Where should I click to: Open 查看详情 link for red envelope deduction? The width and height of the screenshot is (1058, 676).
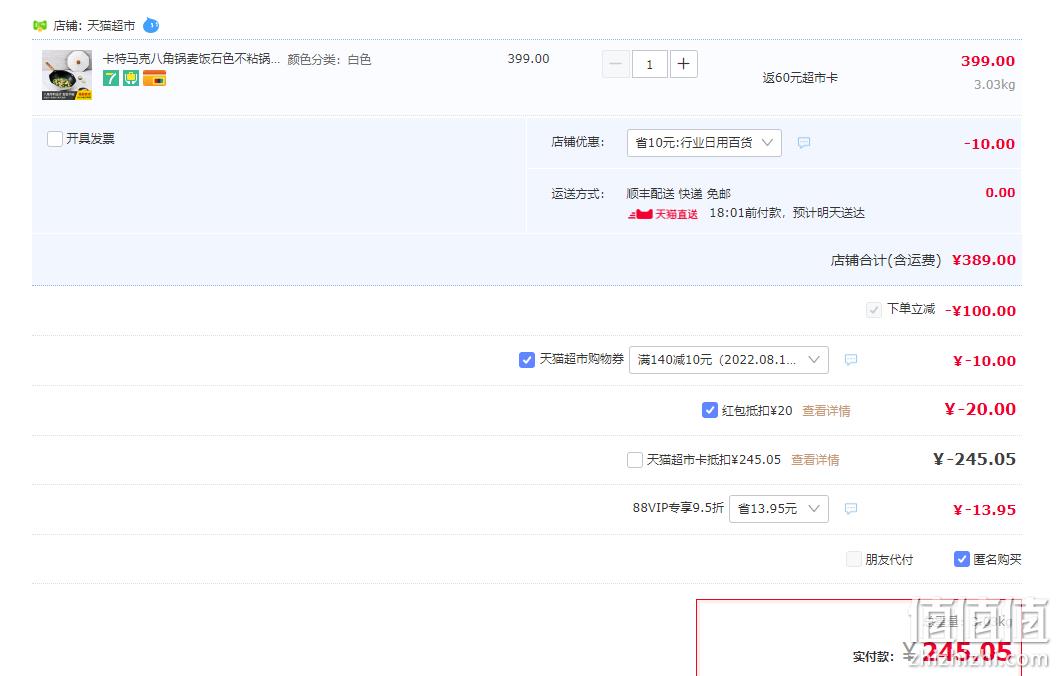(x=826, y=411)
